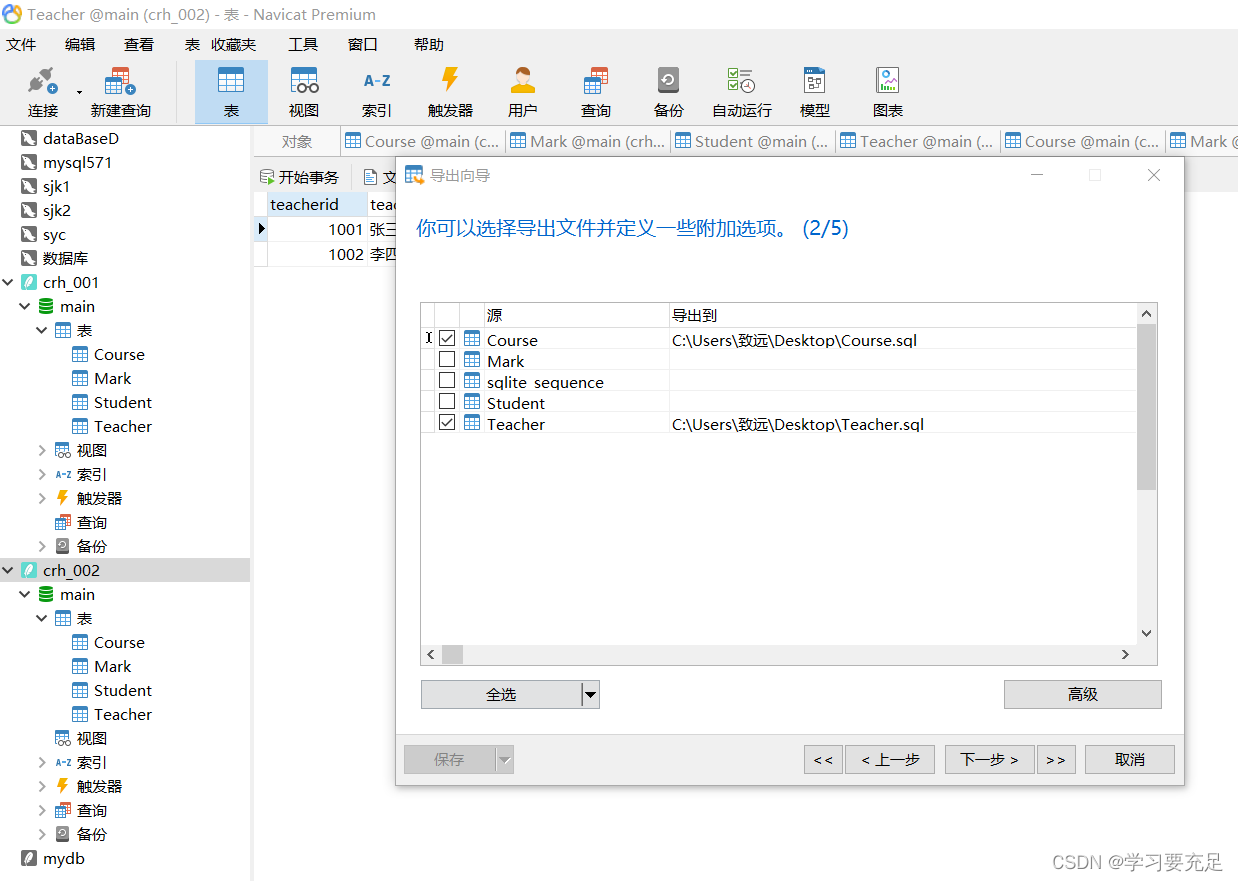1238x881 pixels.
Task: Collapse the crh_001 connection node
Action: coord(9,282)
